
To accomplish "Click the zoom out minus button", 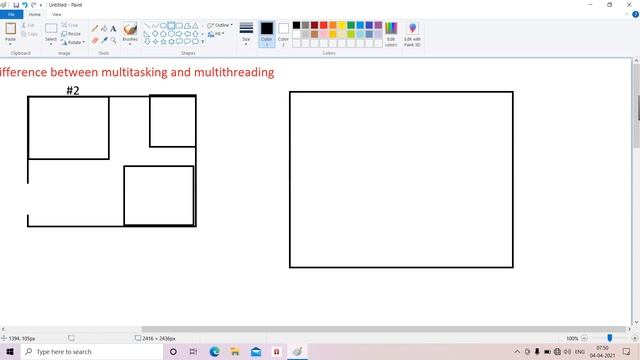I will tap(584, 338).
